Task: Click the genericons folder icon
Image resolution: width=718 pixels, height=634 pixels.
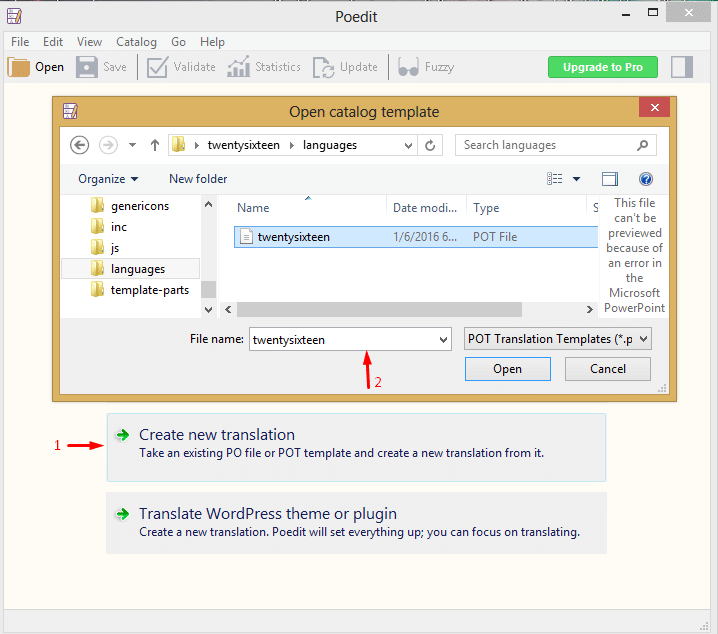Action: coord(97,206)
